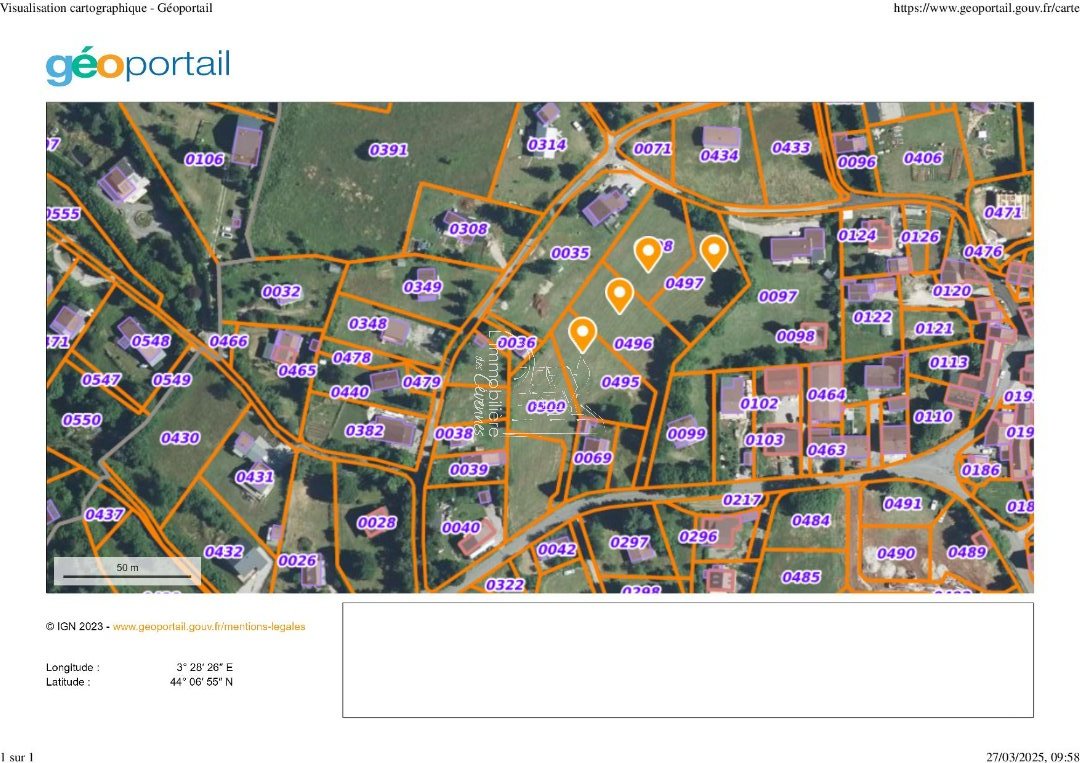
Task: Select the lowest orange marker near parcel 0495
Action: [582, 332]
